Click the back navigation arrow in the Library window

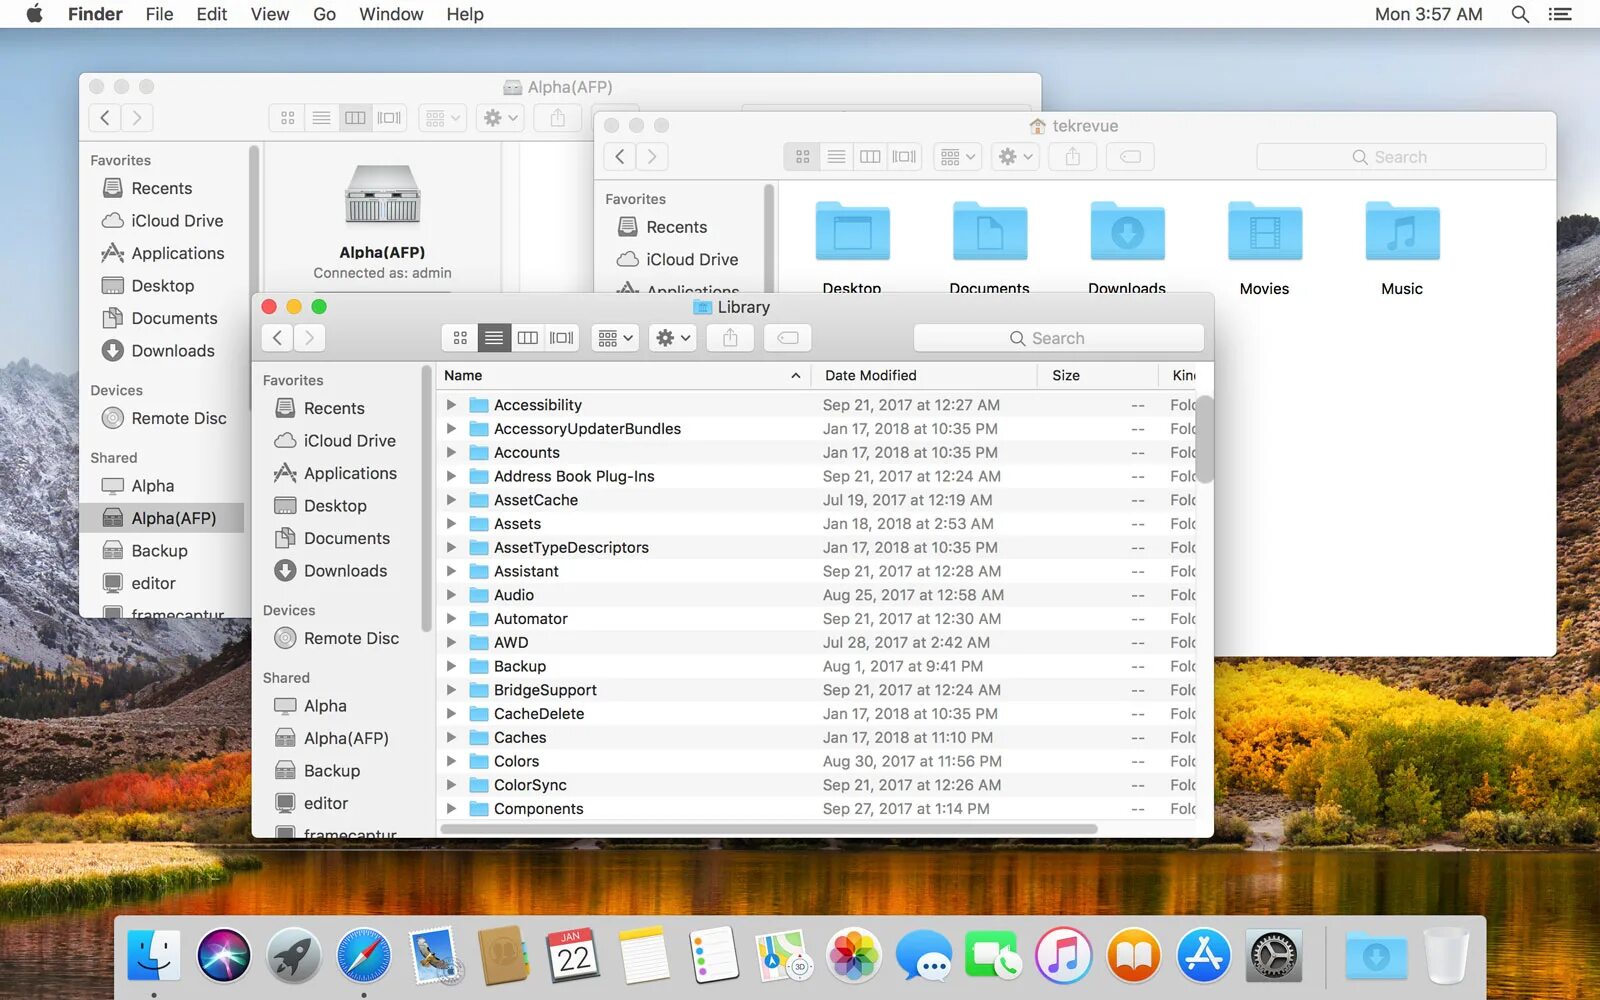tap(277, 337)
